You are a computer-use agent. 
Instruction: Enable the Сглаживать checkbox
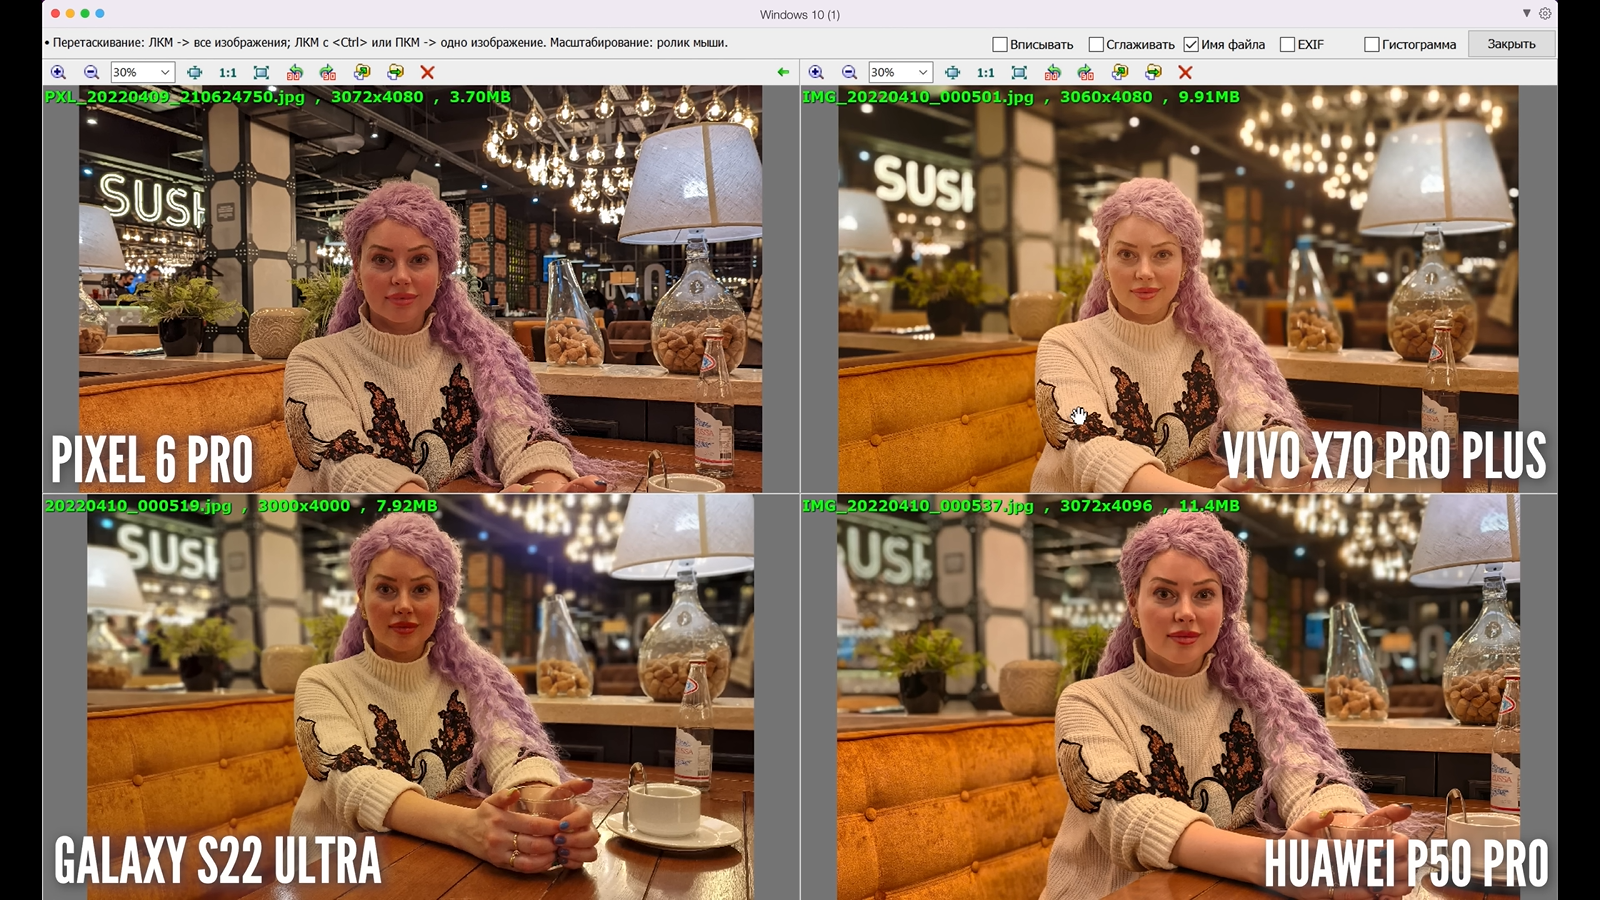[x=1096, y=44]
